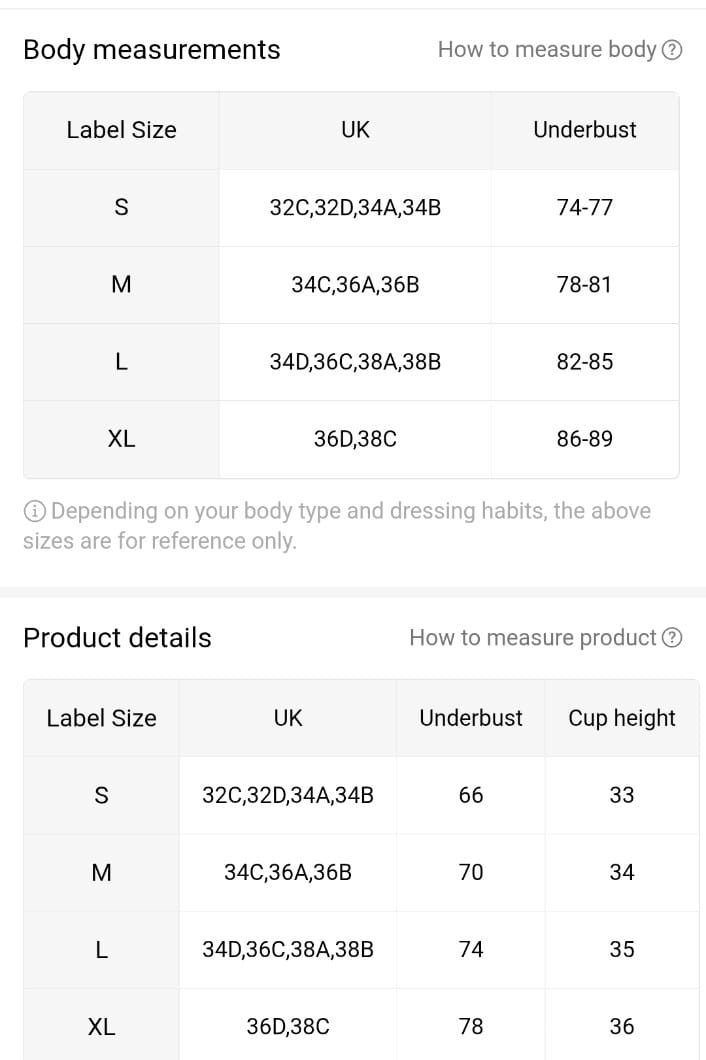The height and width of the screenshot is (1060, 706).
Task: Open the How to measure body link
Action: [559, 49]
